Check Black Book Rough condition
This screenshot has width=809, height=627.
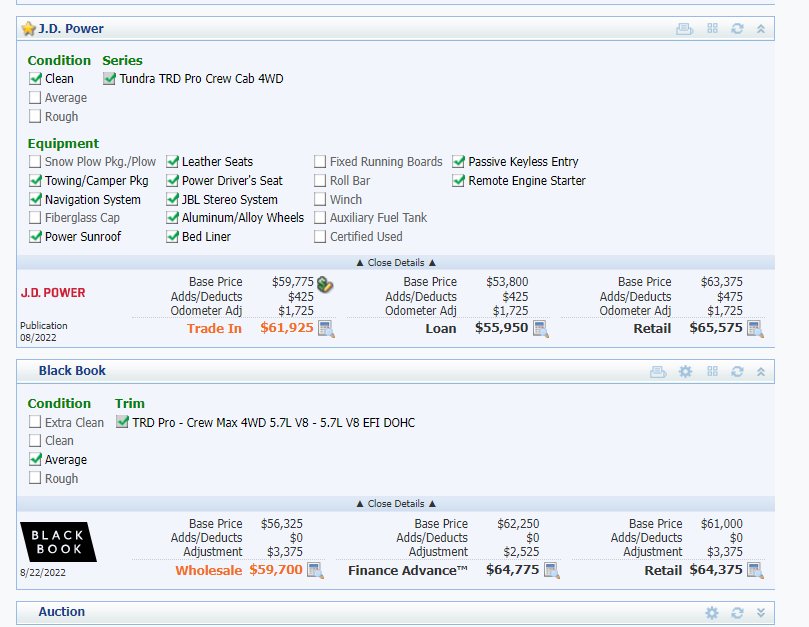(x=35, y=478)
